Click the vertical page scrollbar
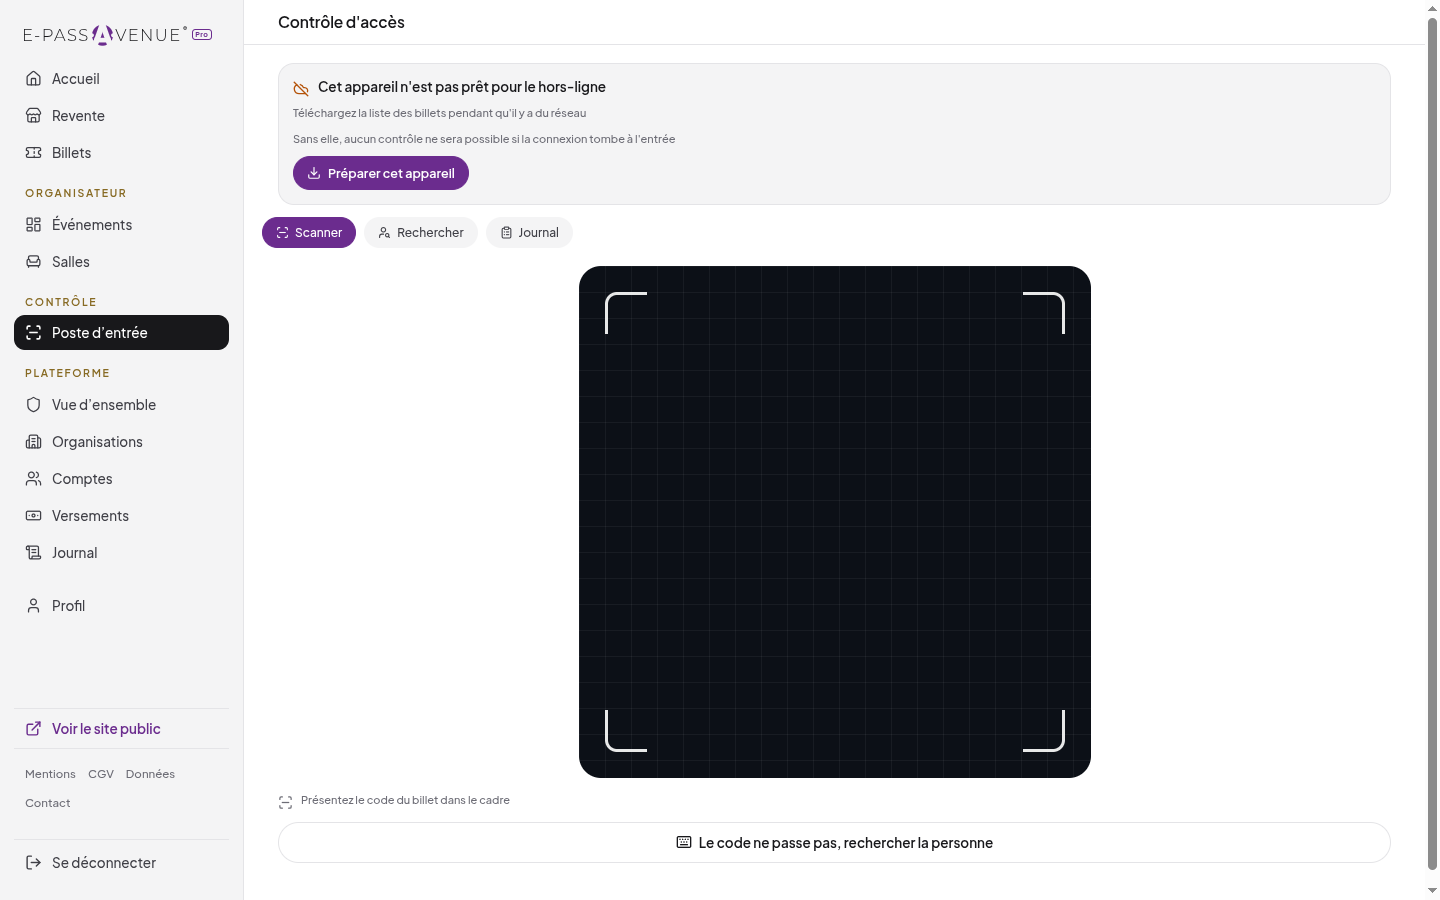 tap(1432, 444)
